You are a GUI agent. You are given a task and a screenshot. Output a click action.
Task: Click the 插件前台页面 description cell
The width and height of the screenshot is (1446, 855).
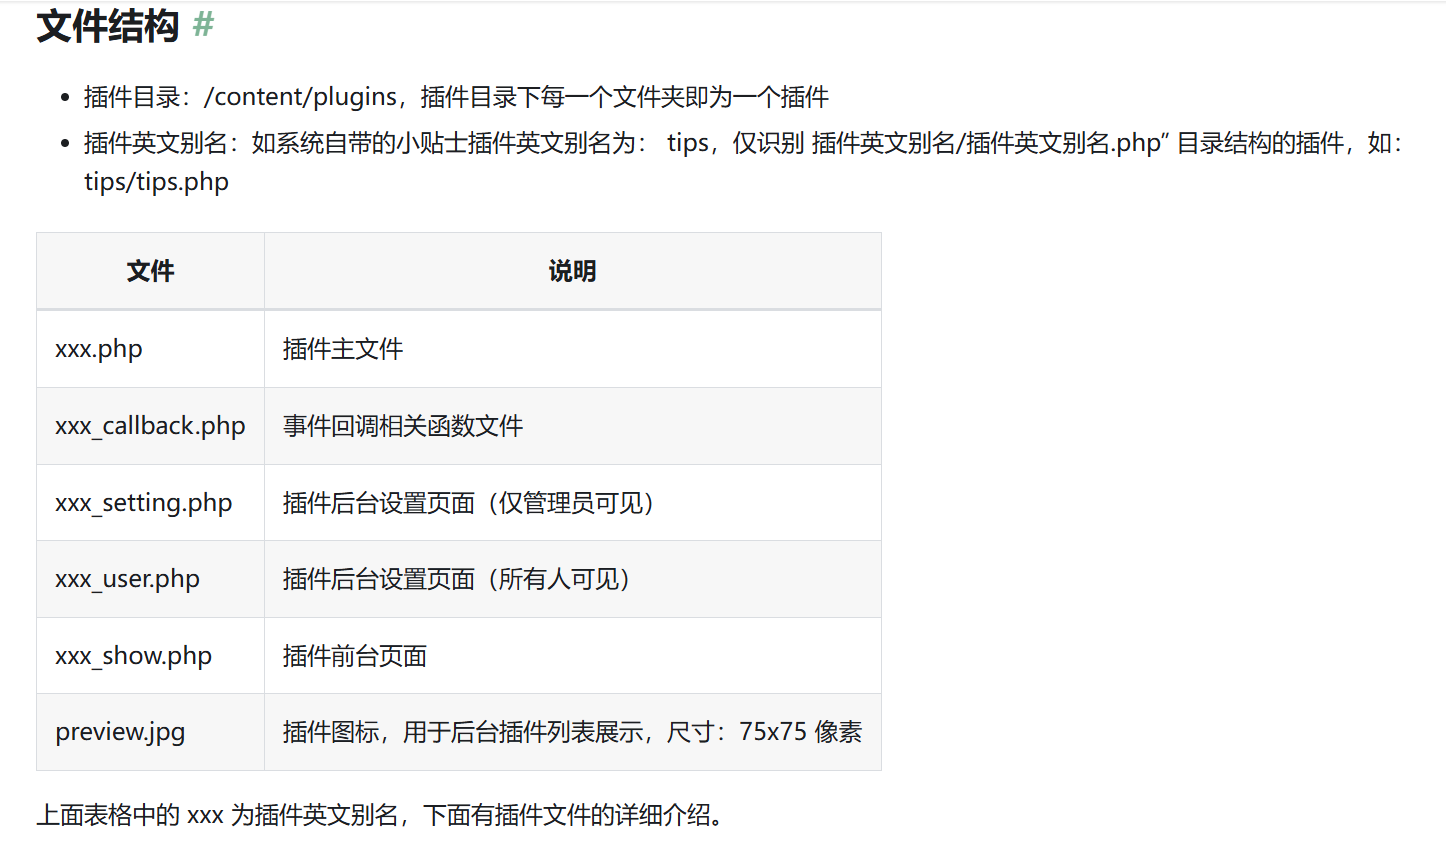[355, 656]
